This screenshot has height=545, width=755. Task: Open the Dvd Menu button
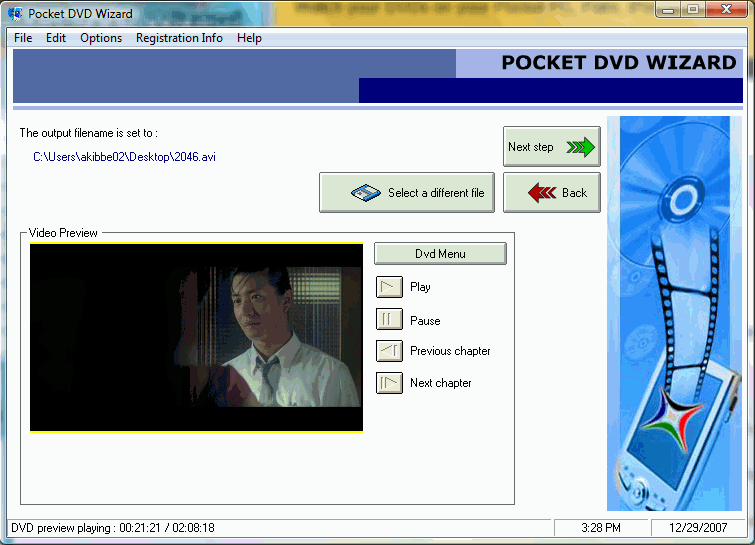[440, 254]
